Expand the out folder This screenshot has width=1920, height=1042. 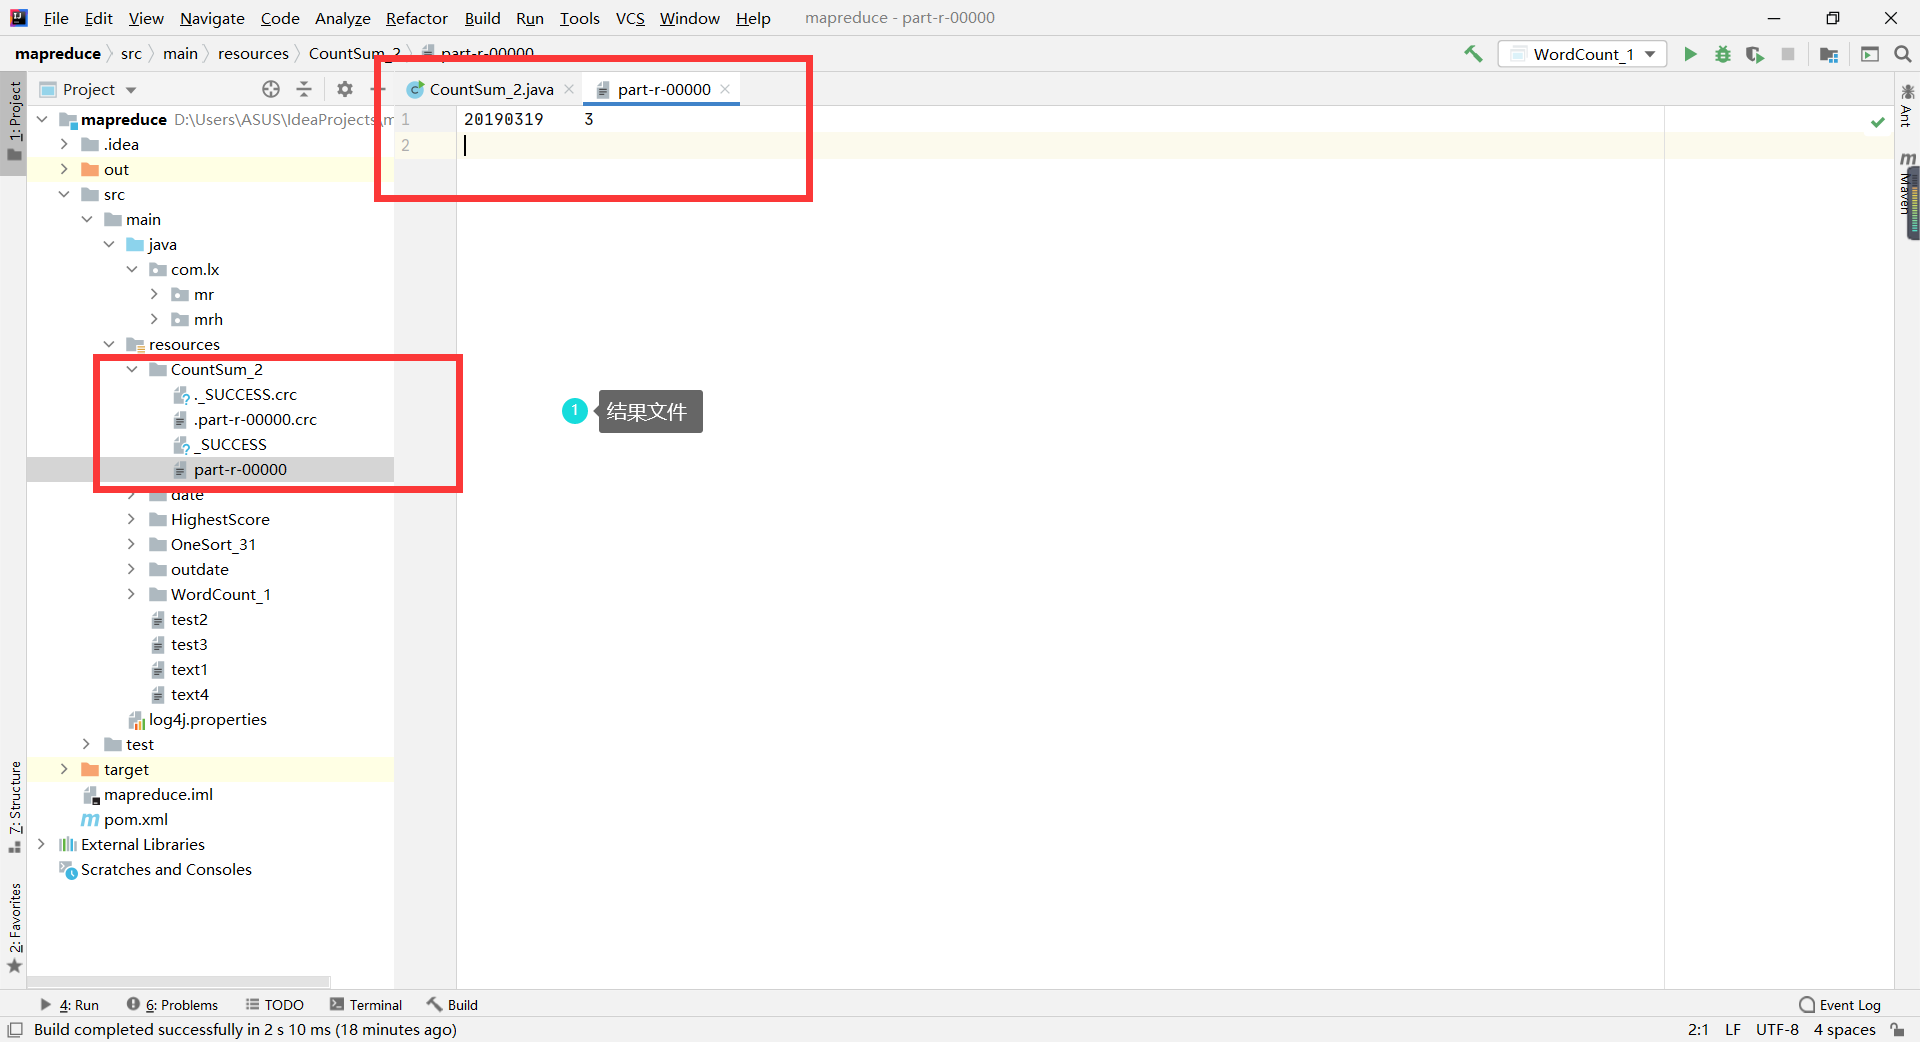pos(64,169)
